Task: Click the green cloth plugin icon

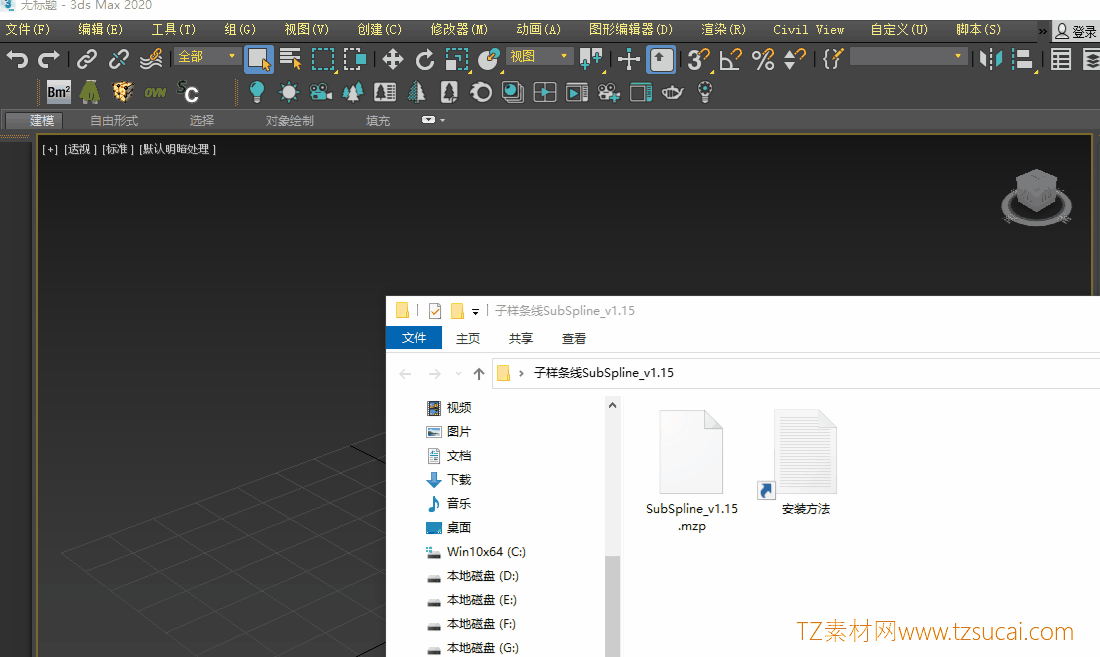Action: 90,92
